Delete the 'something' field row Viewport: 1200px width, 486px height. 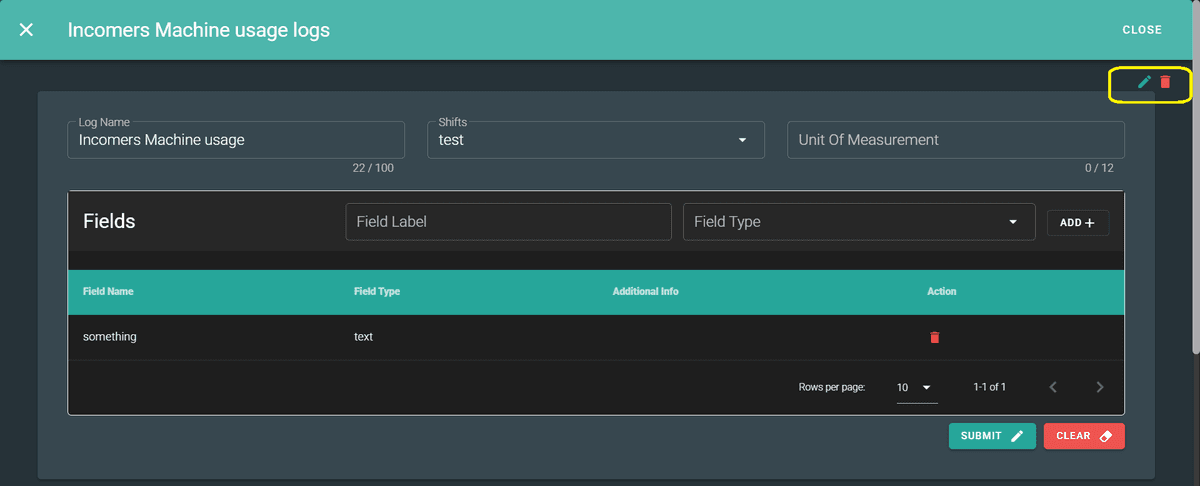click(935, 337)
